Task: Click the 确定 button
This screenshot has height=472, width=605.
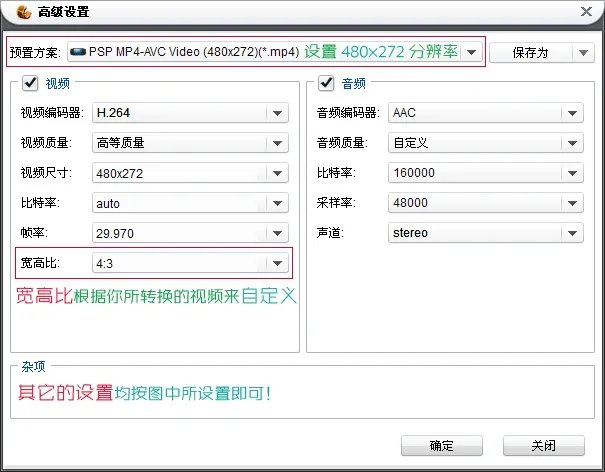Action: 442,446
